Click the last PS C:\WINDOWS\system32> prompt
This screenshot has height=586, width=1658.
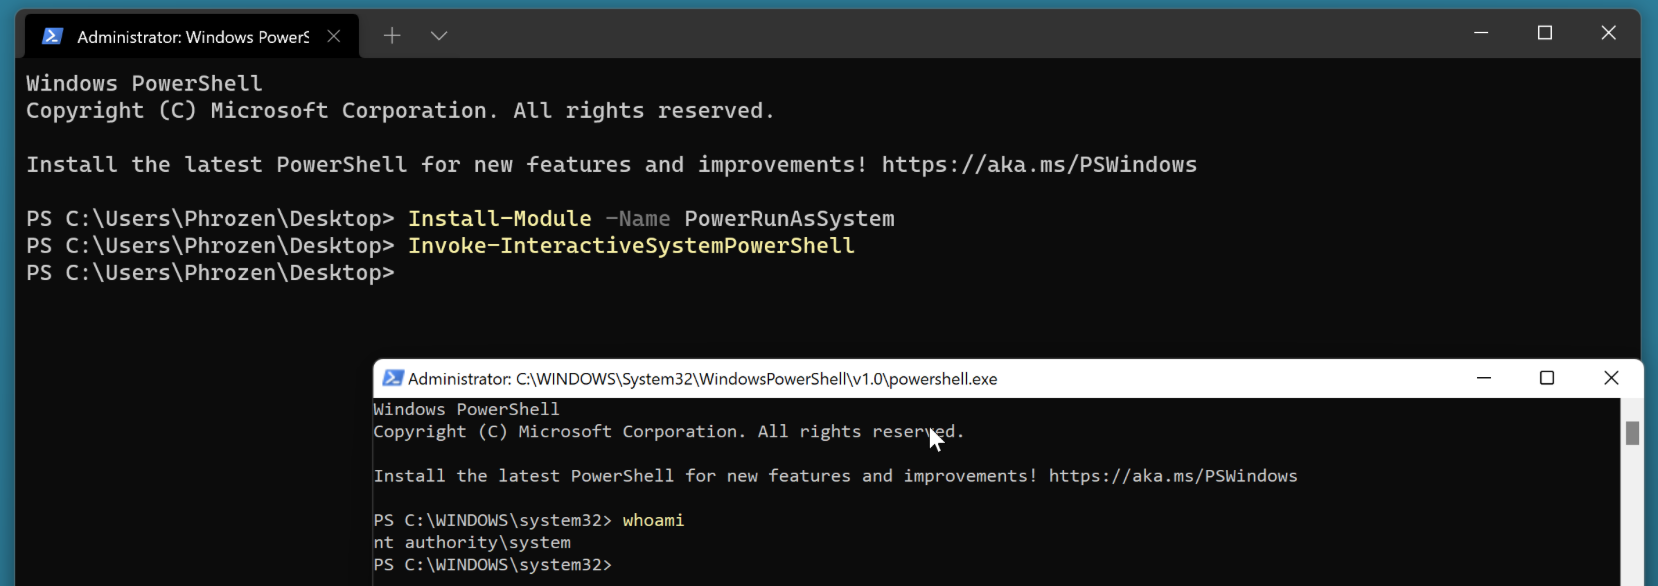pyautogui.click(x=492, y=565)
